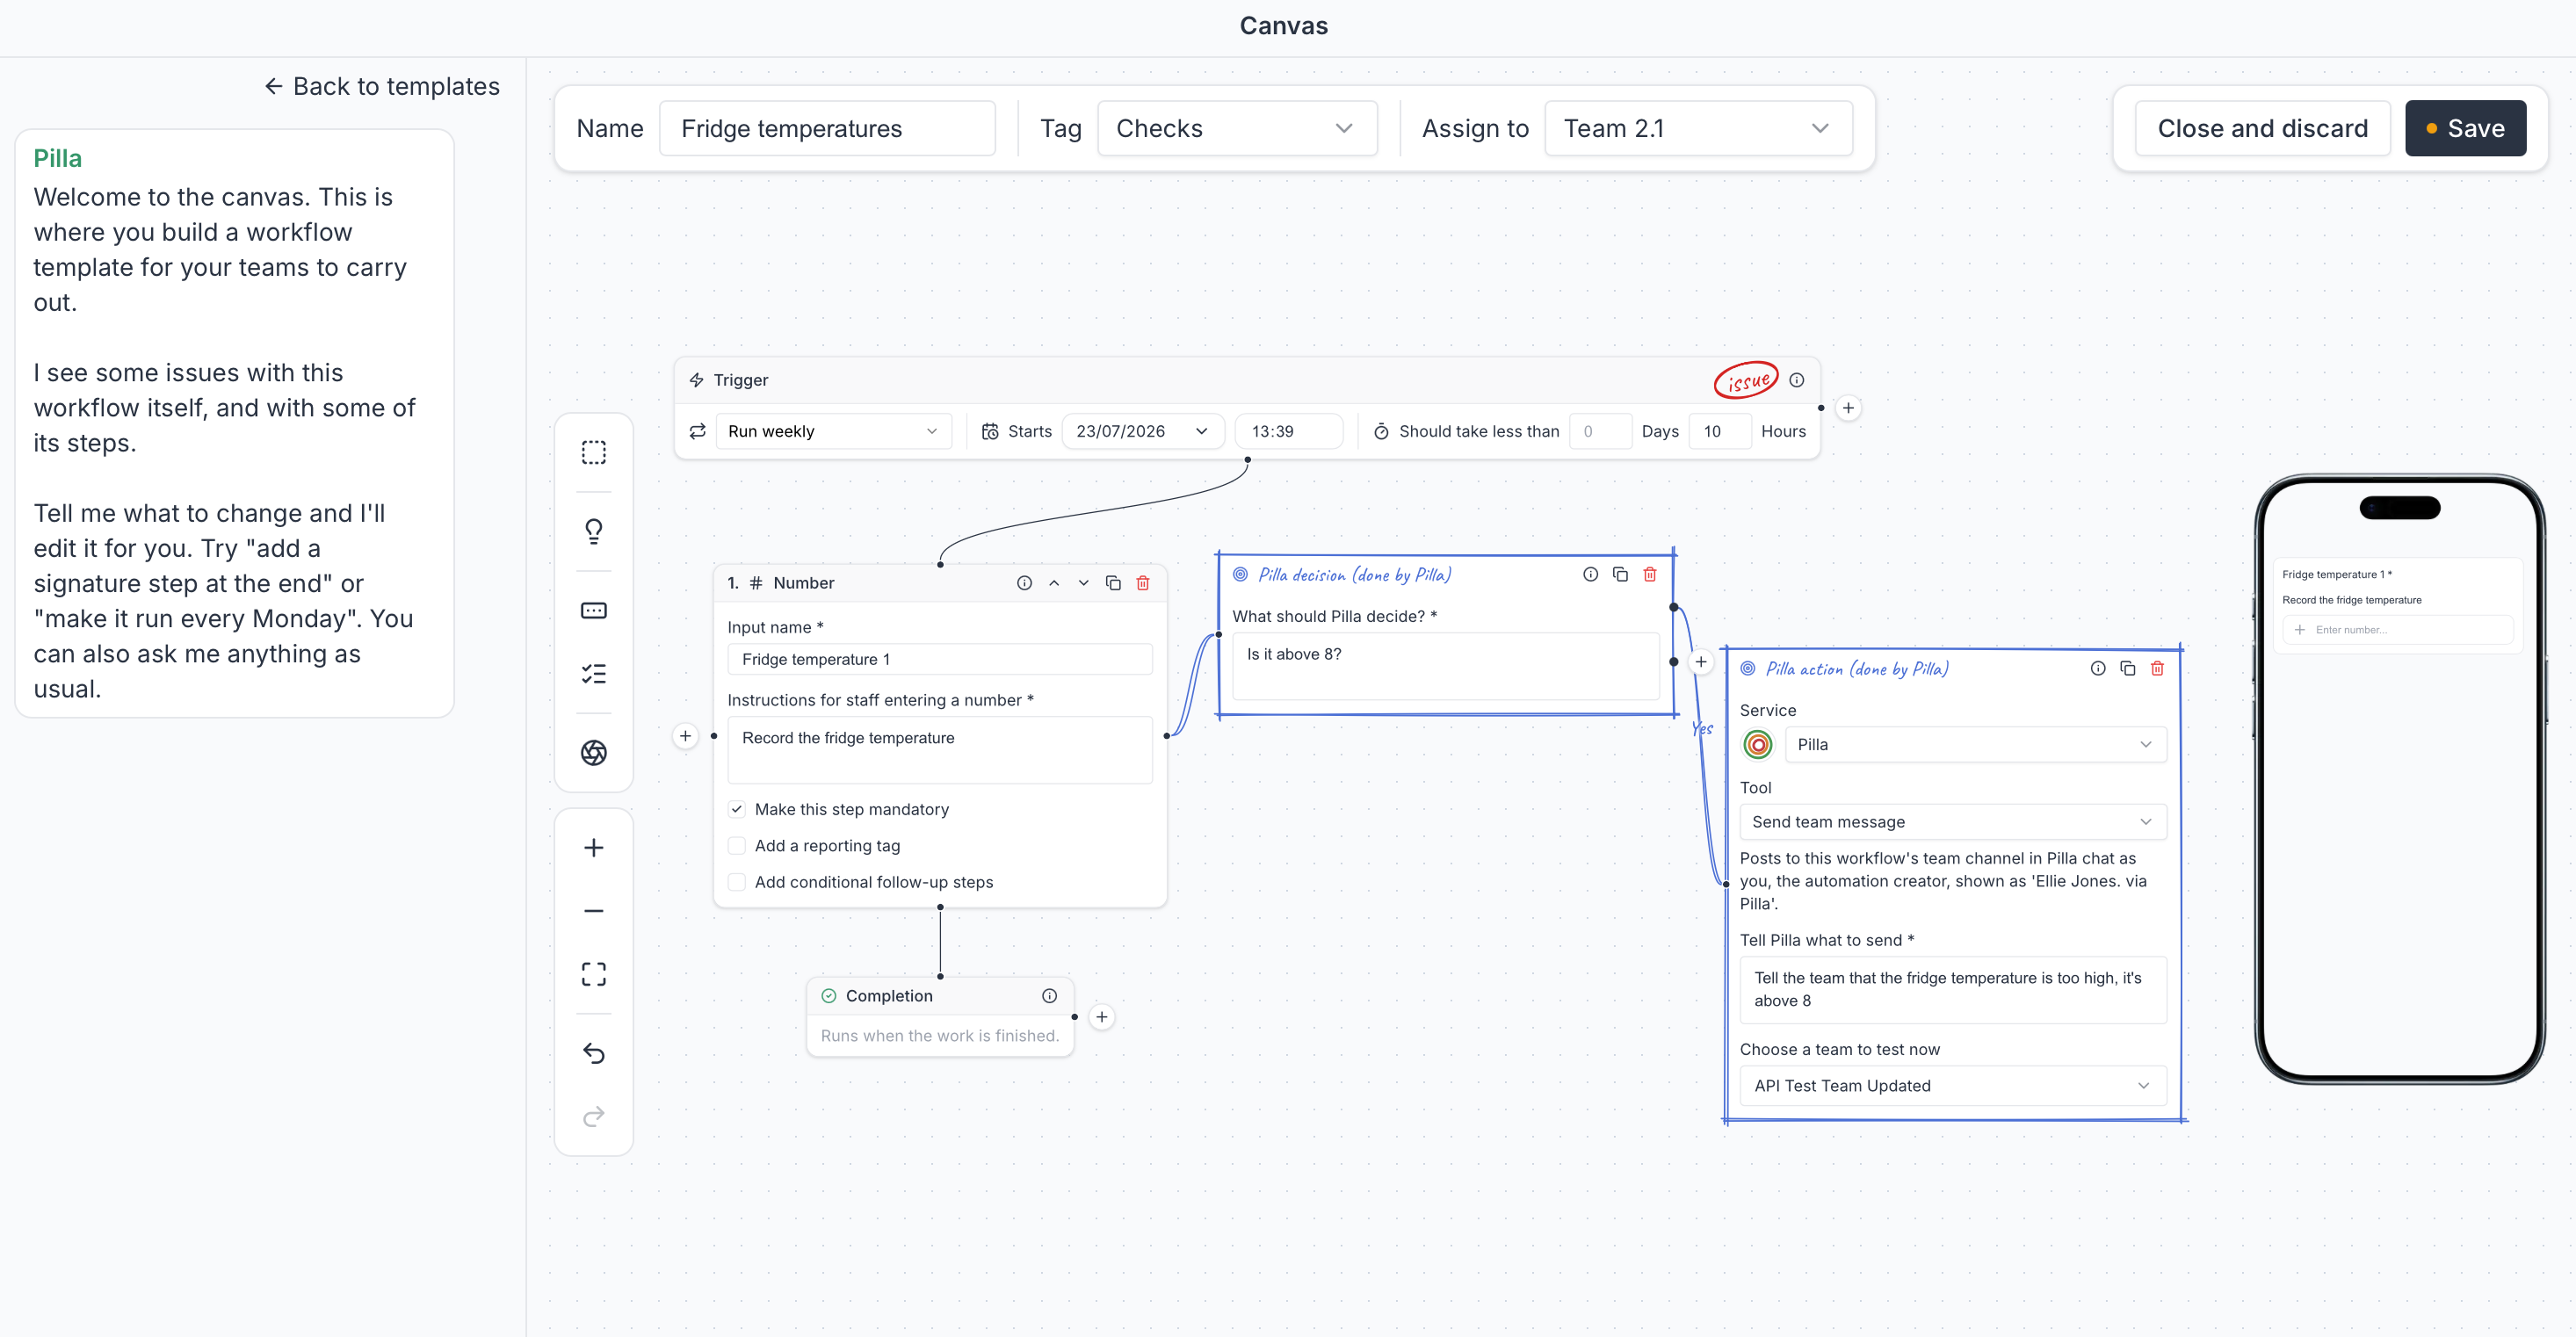Move the Number step up
Image resolution: width=2576 pixels, height=1337 pixels.
1054,583
